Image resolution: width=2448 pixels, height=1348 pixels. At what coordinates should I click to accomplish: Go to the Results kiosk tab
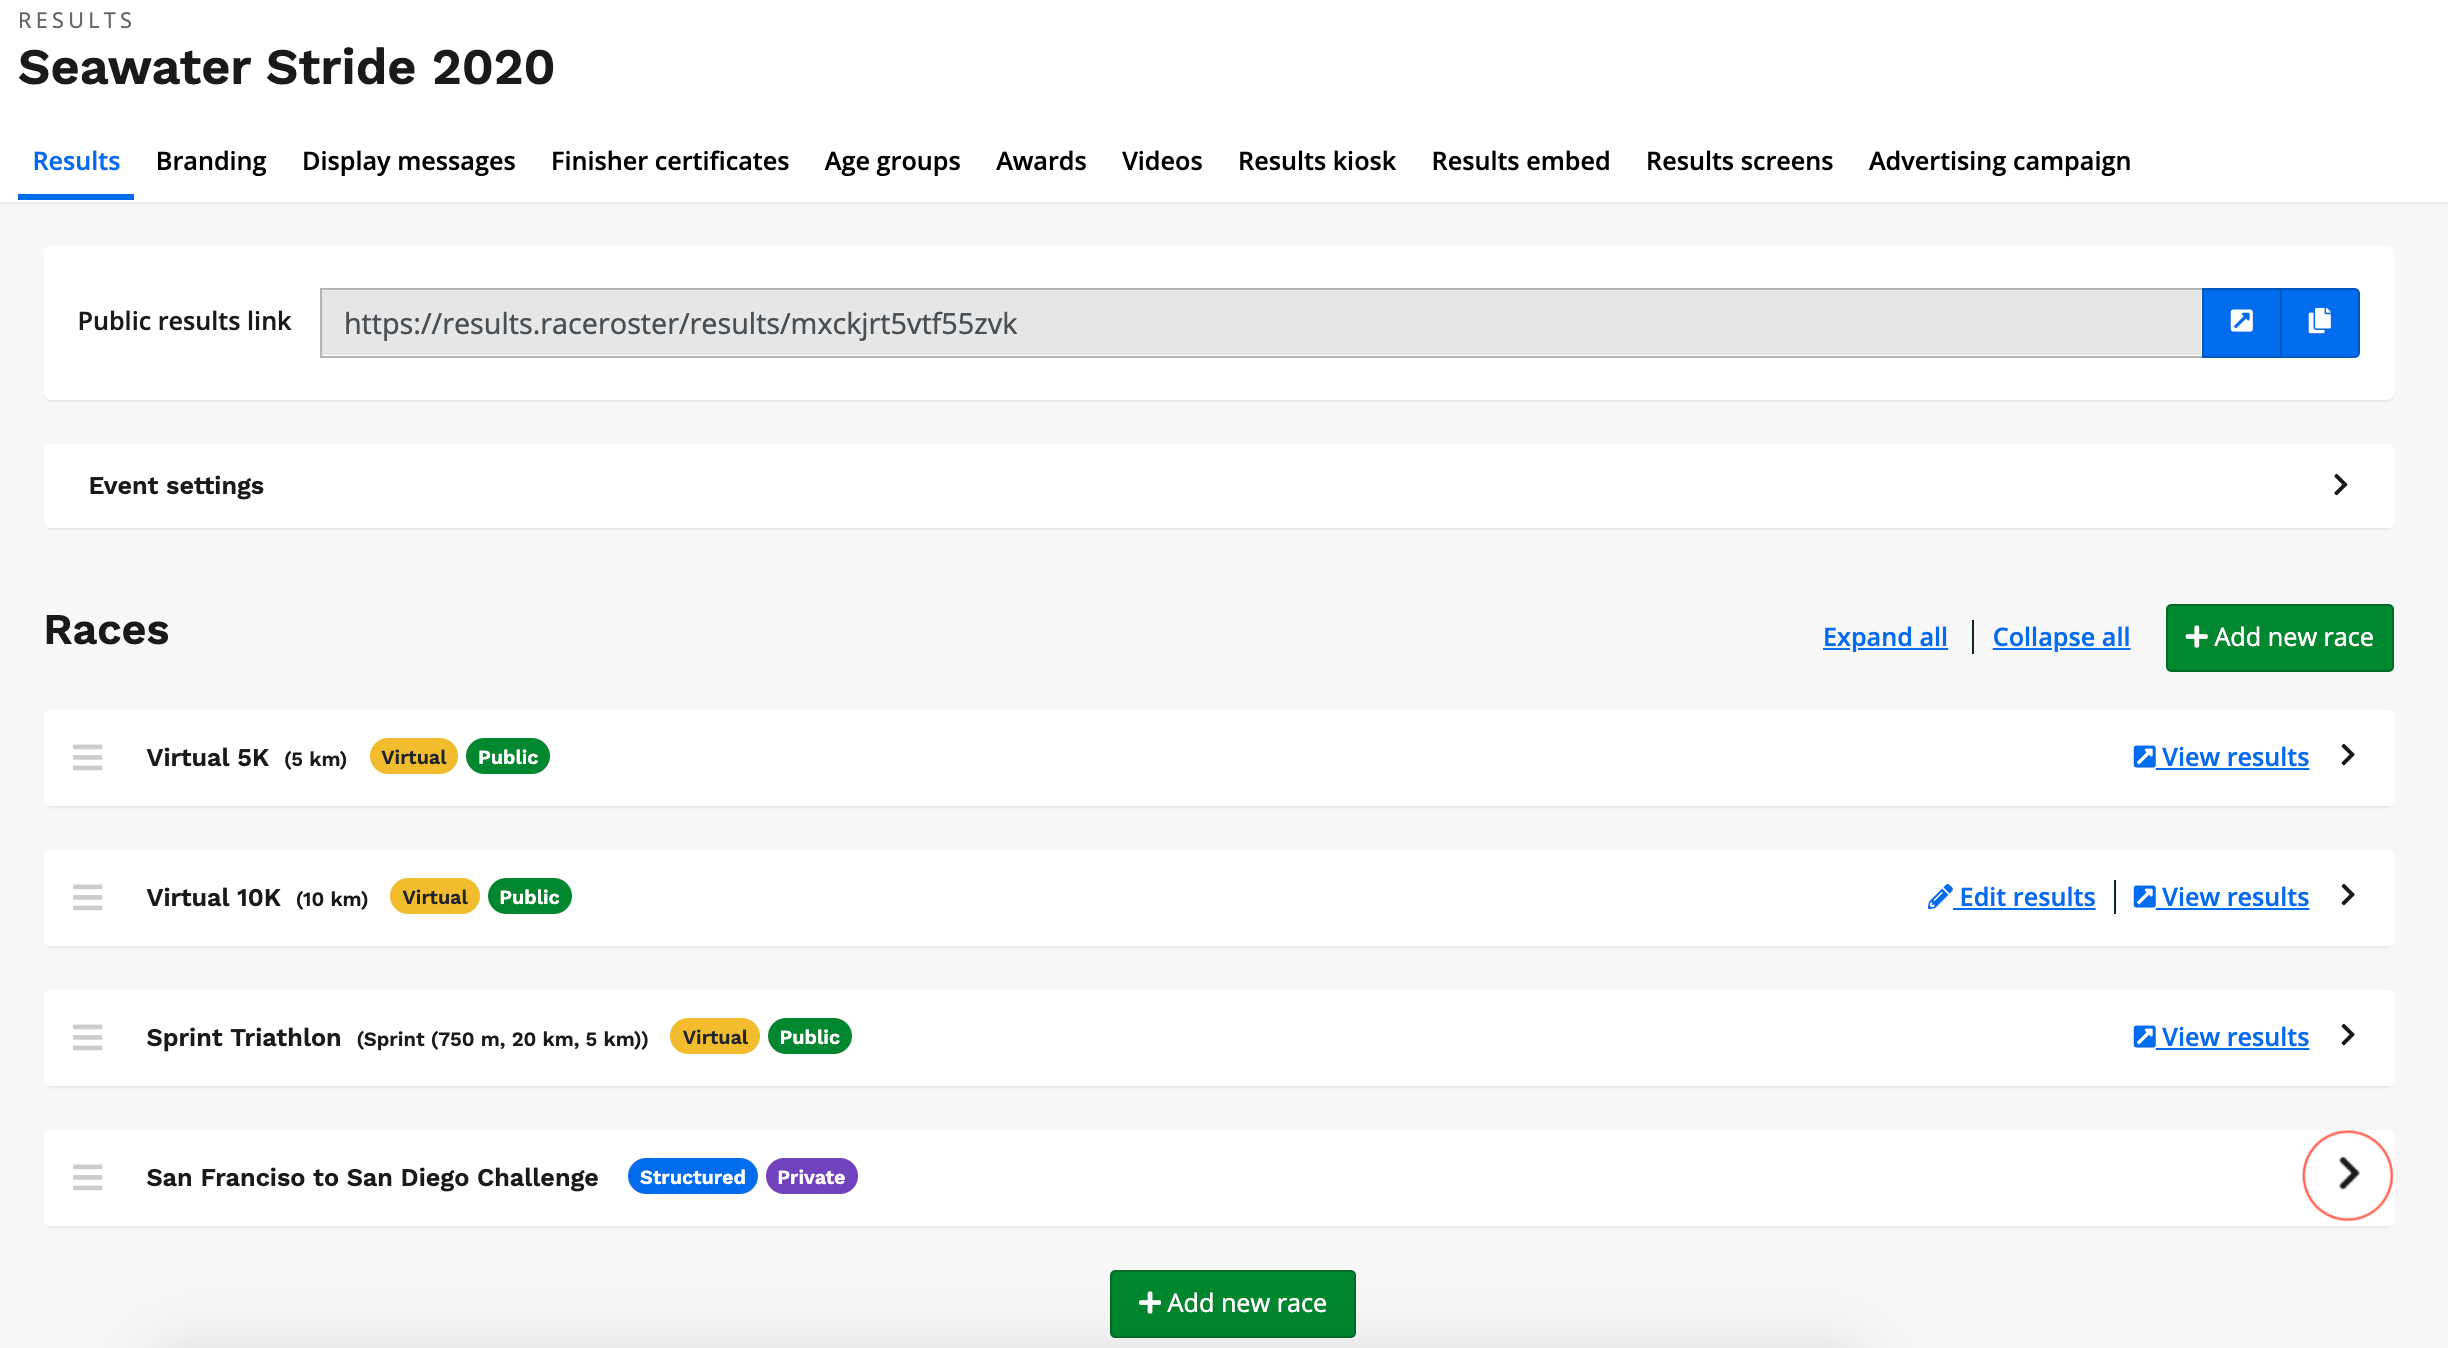[1316, 161]
